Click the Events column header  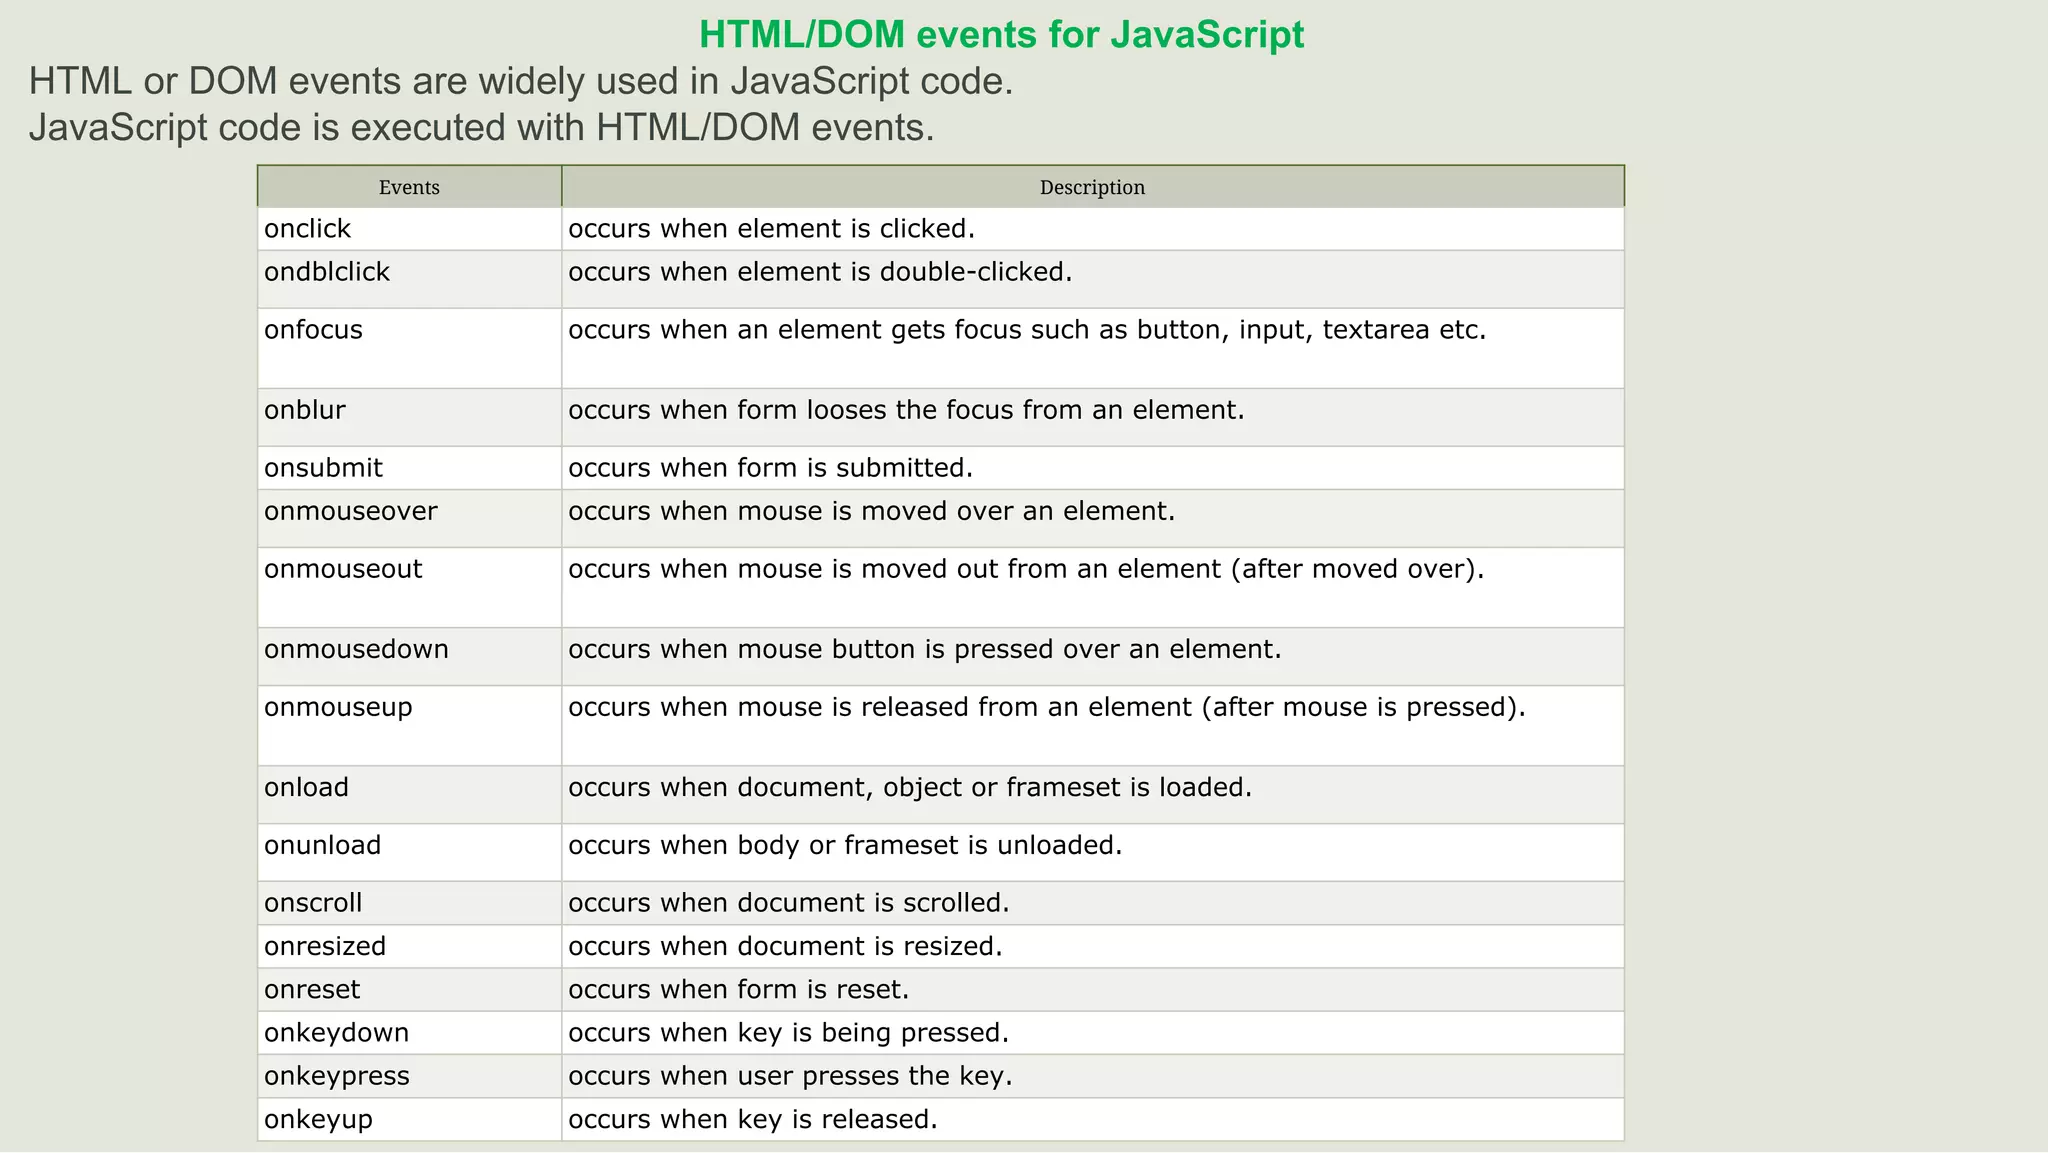[x=409, y=187]
